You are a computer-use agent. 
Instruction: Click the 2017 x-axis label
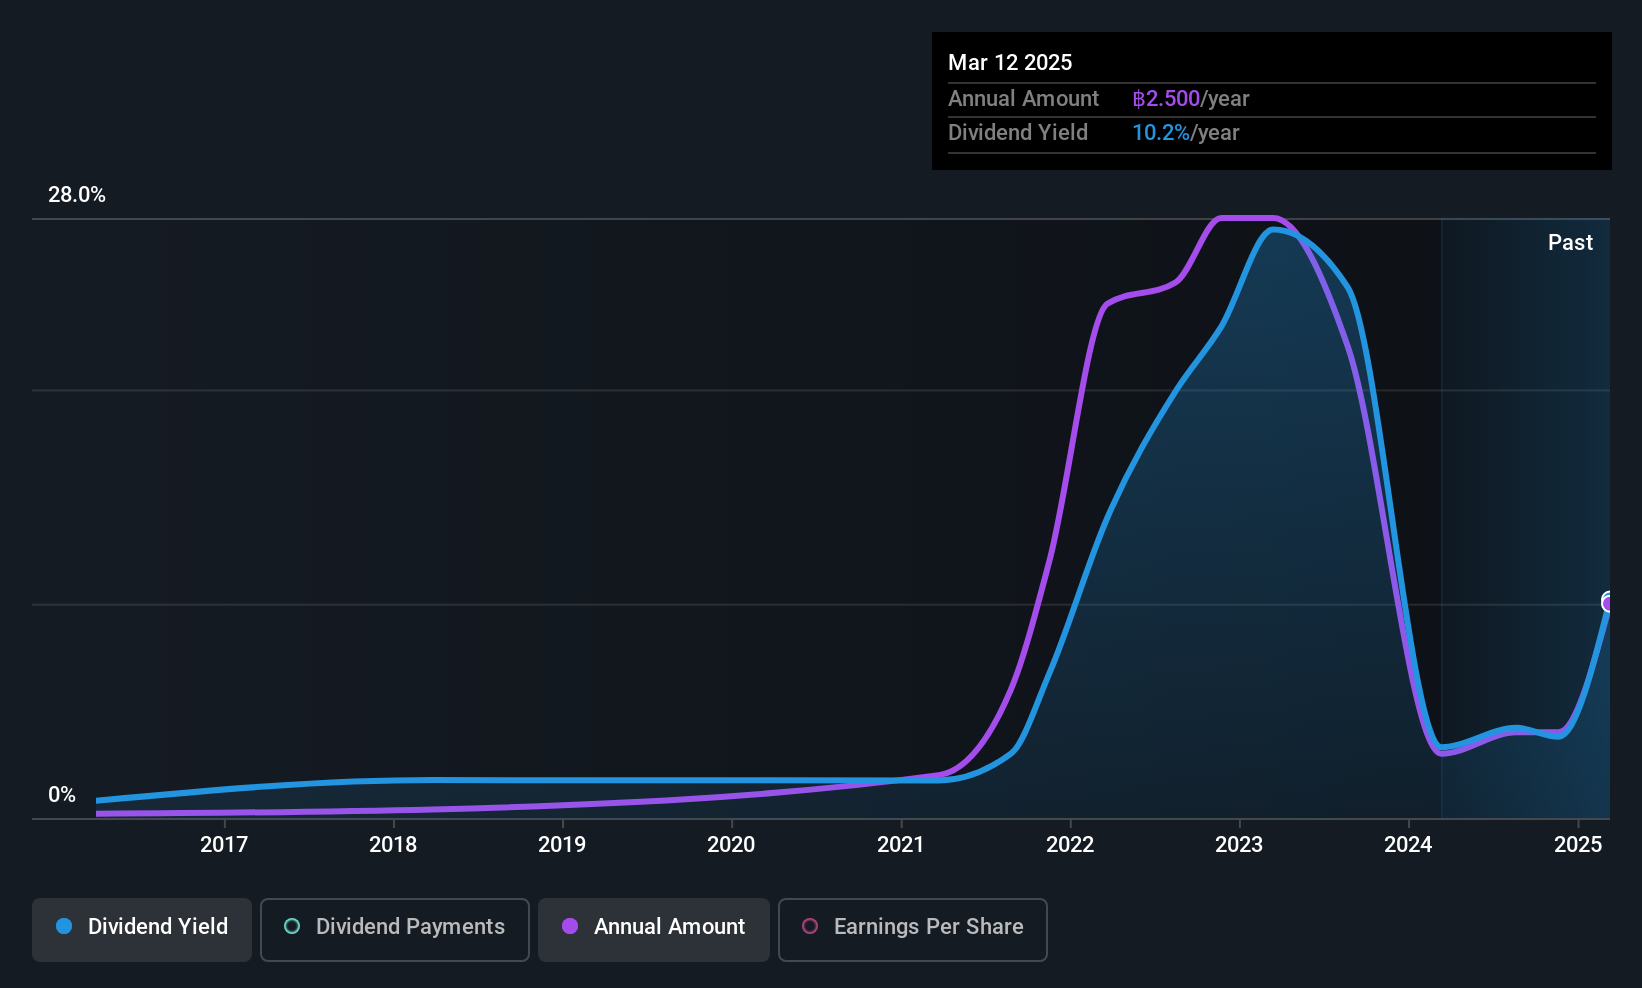pos(224,845)
